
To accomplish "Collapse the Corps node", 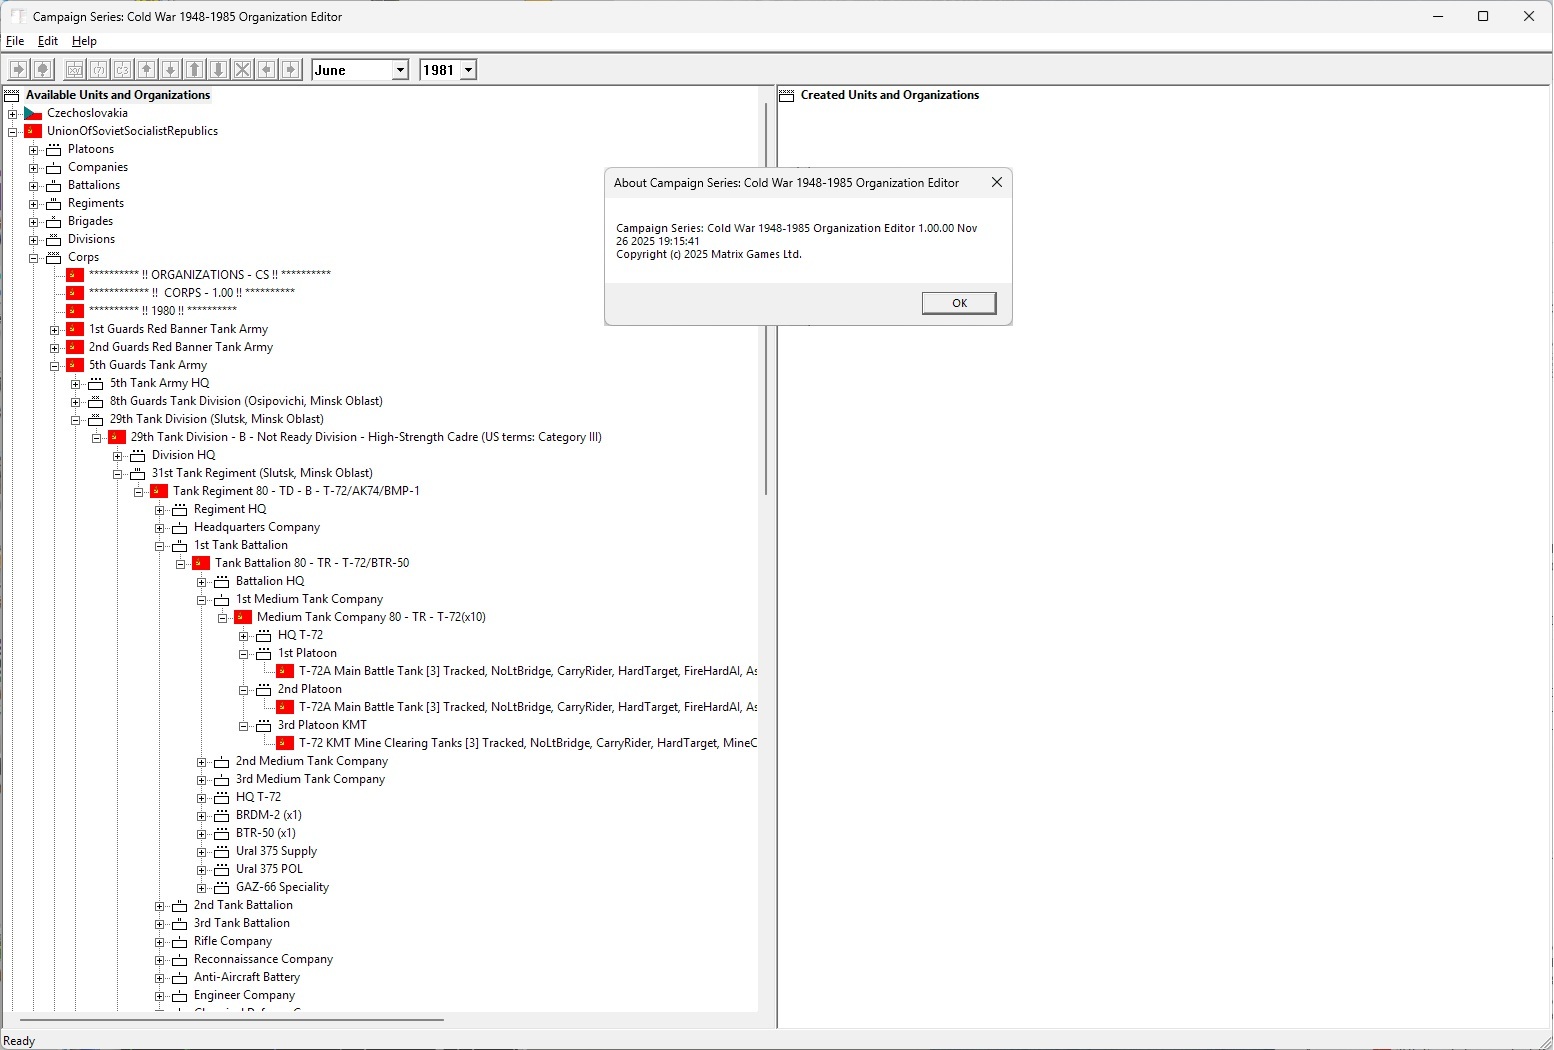I will (33, 258).
